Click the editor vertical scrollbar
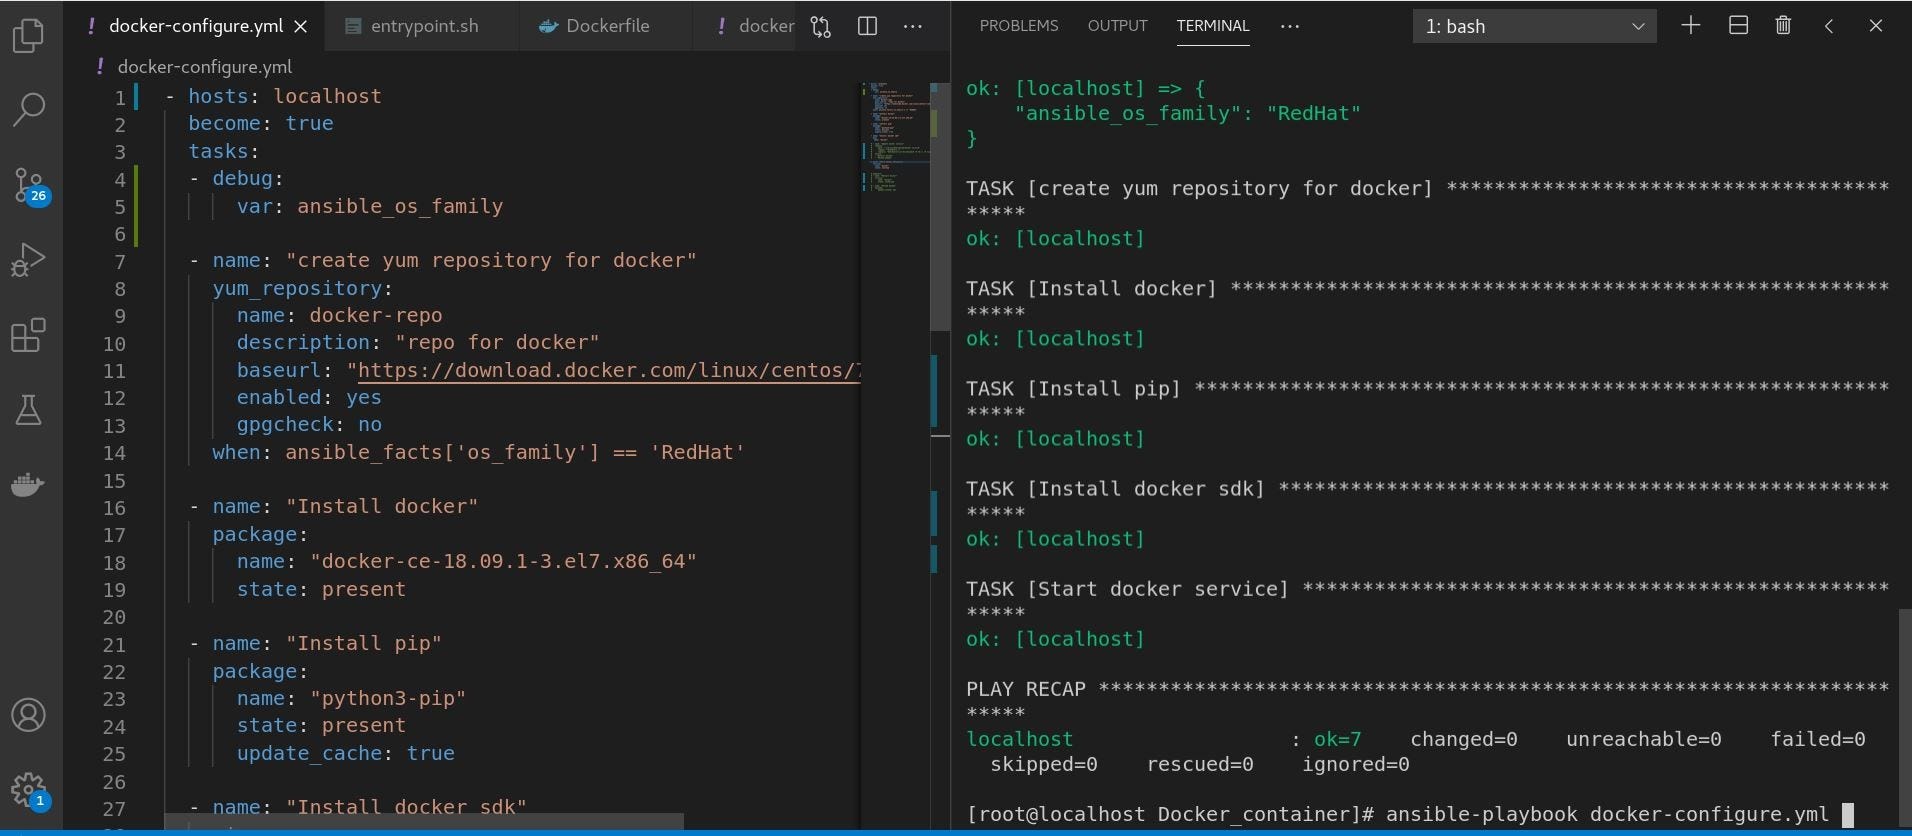The width and height of the screenshot is (1912, 836). (x=940, y=207)
